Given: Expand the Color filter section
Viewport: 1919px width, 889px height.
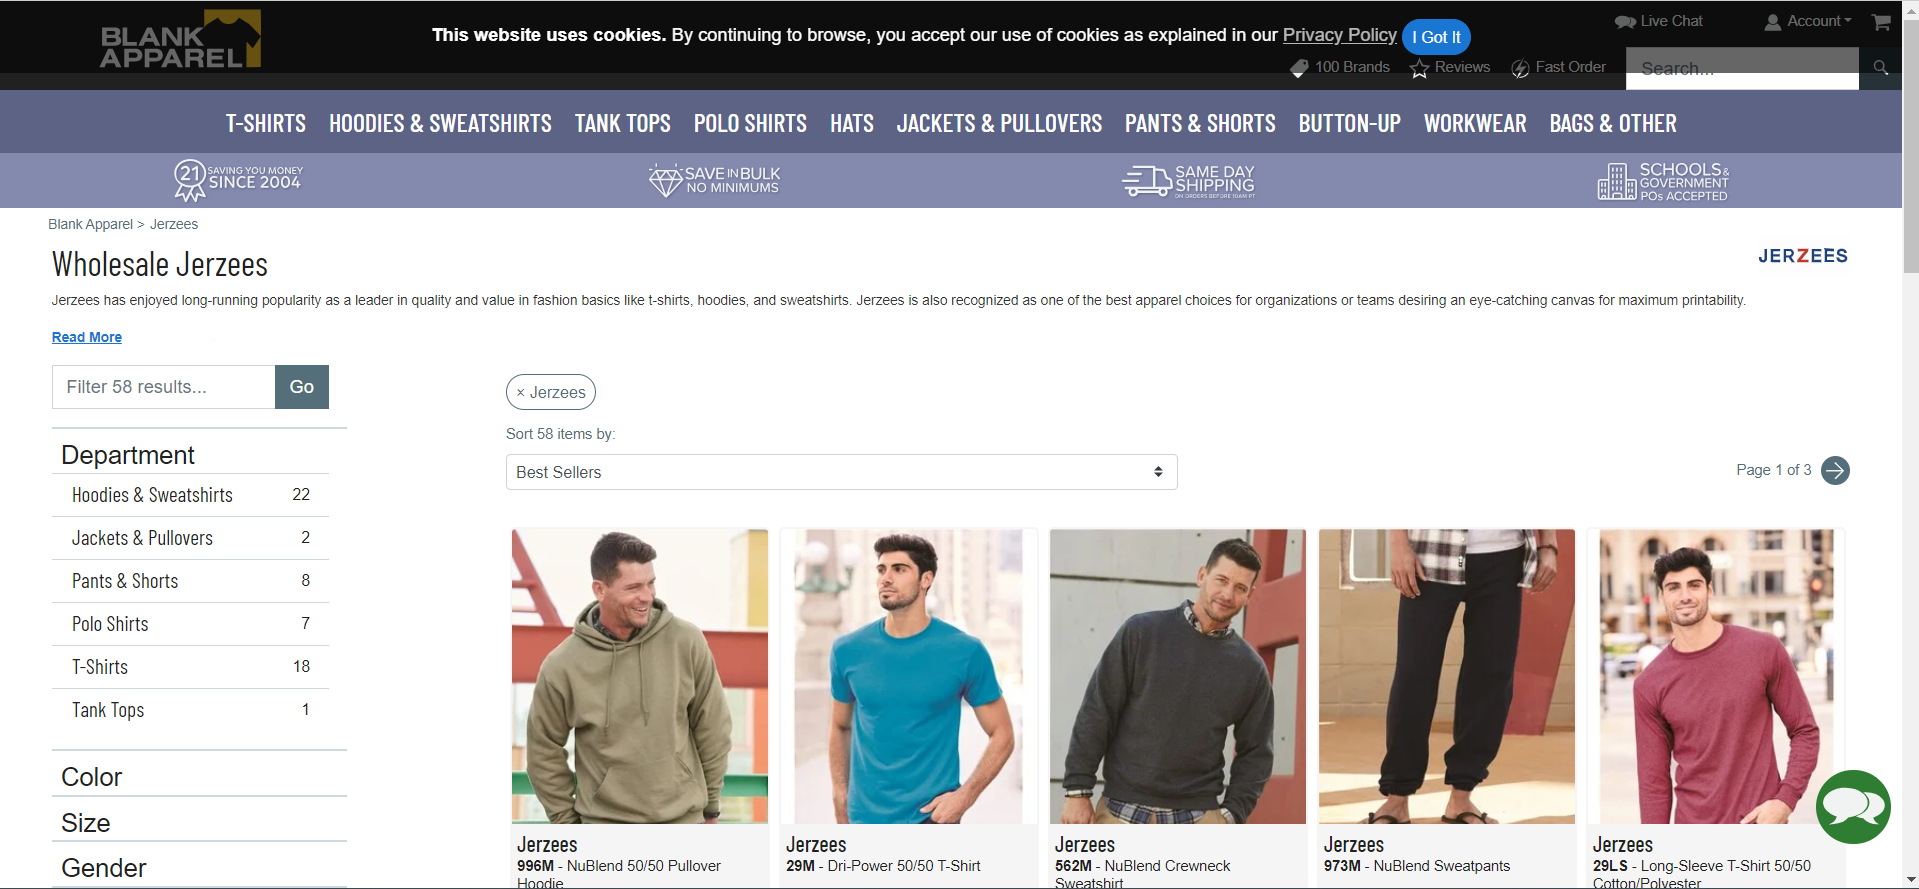Looking at the screenshot, I should (x=199, y=777).
